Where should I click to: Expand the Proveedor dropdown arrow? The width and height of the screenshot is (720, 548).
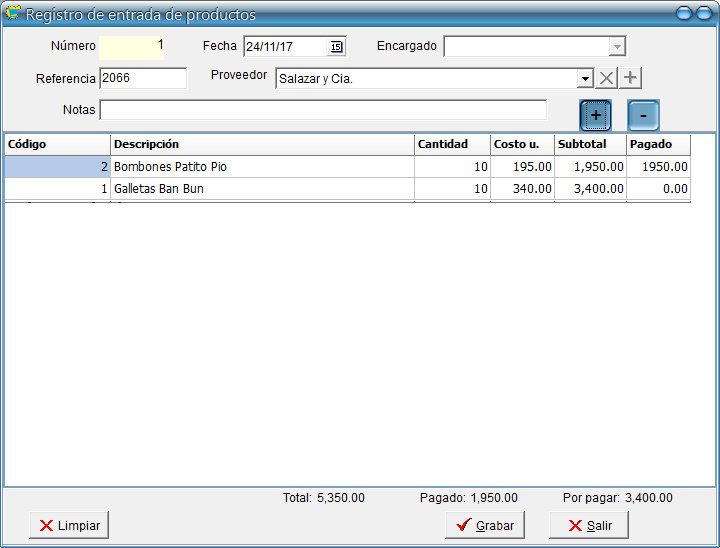(x=585, y=79)
